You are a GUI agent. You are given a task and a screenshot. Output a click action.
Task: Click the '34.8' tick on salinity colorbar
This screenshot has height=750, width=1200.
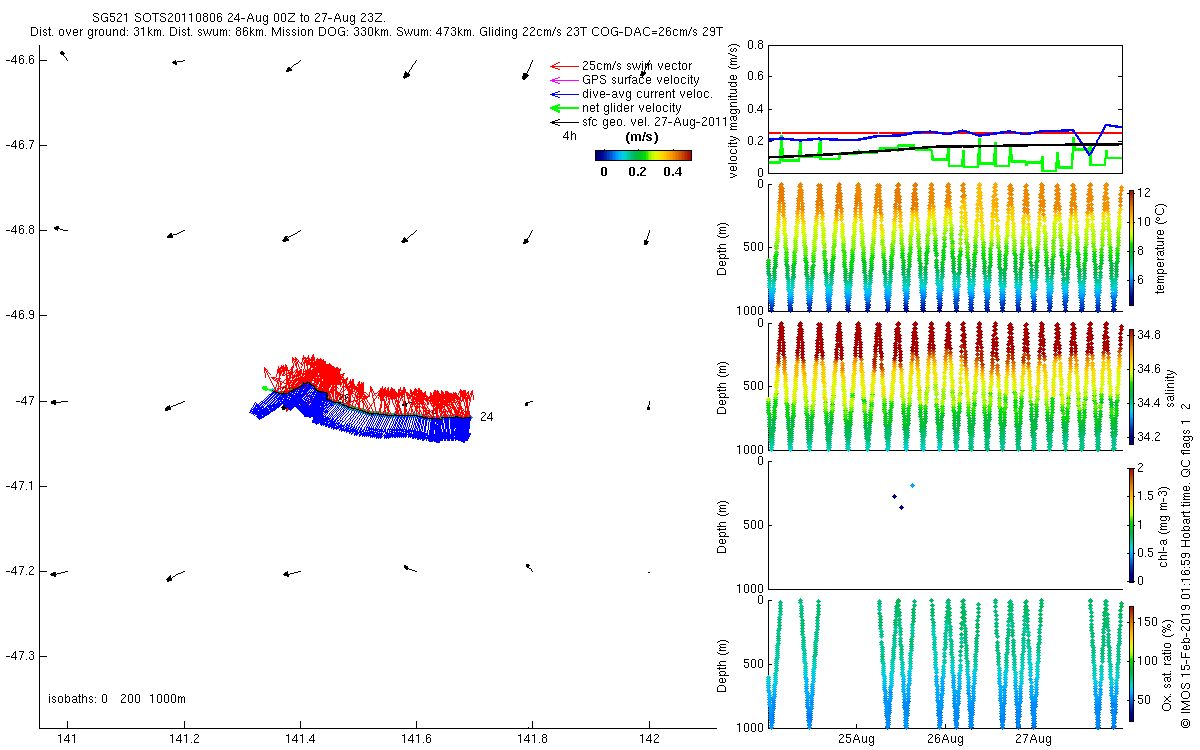point(1150,334)
